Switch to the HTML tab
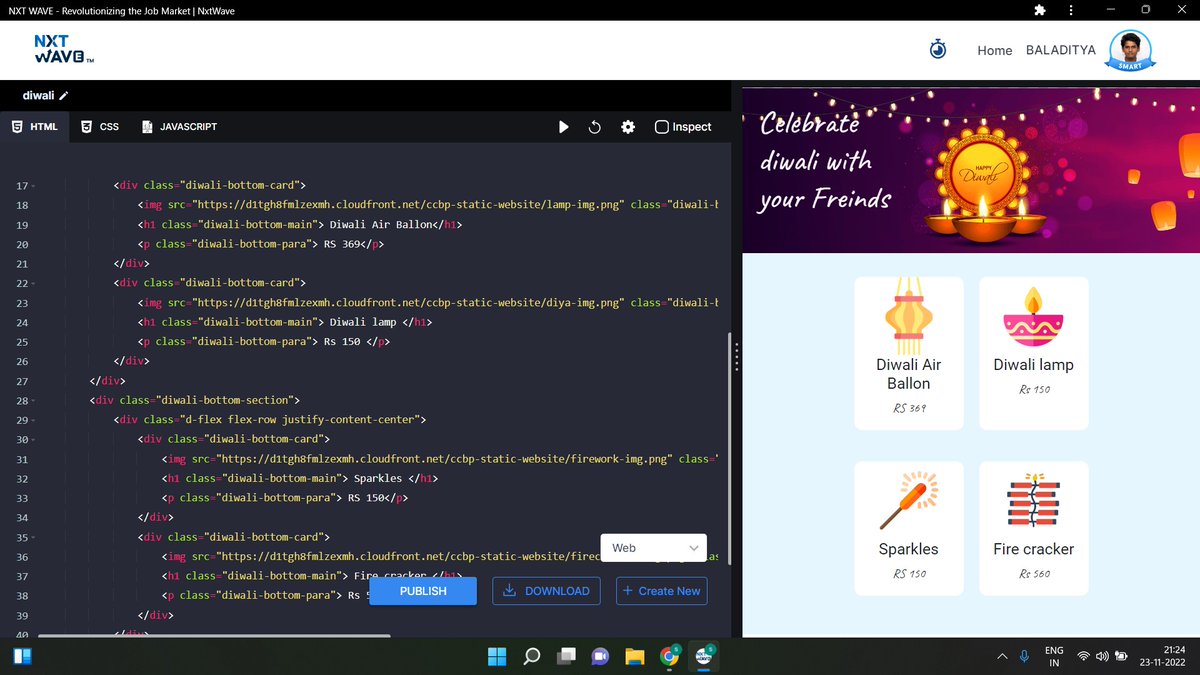 (34, 127)
